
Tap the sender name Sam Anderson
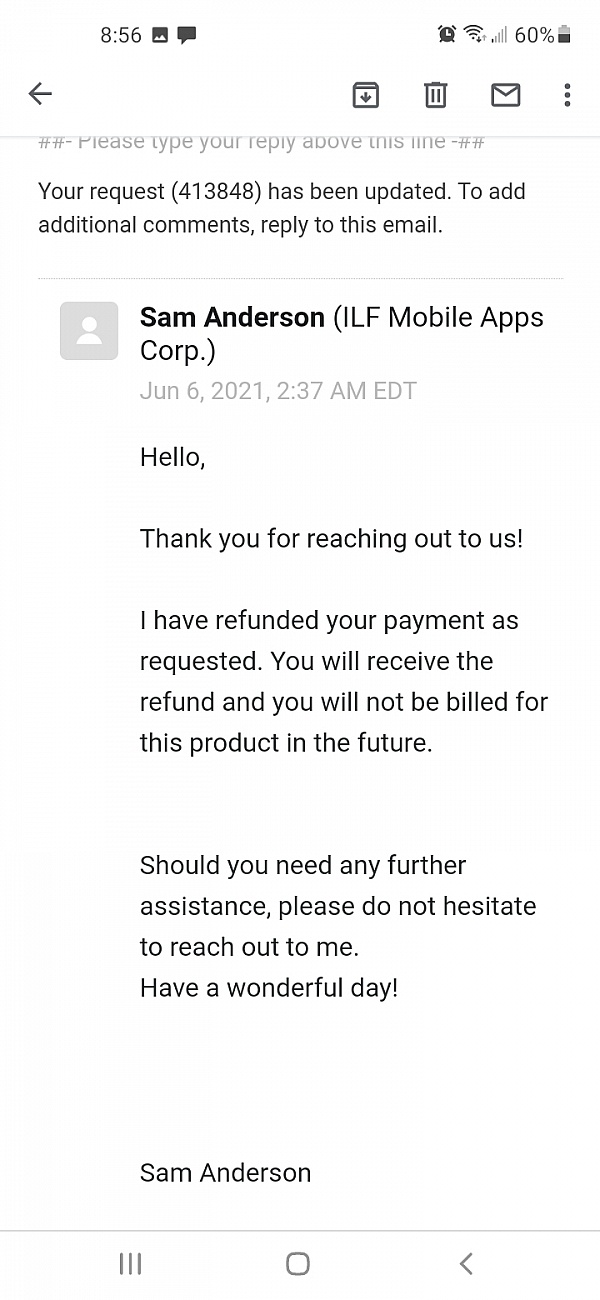(232, 317)
